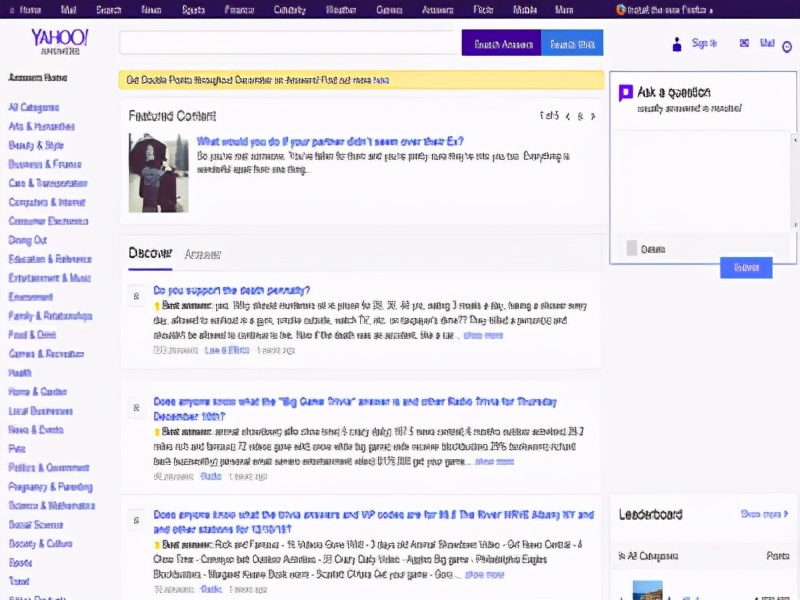Open the Food & Drink category
This screenshot has height=600, width=800.
(32, 335)
